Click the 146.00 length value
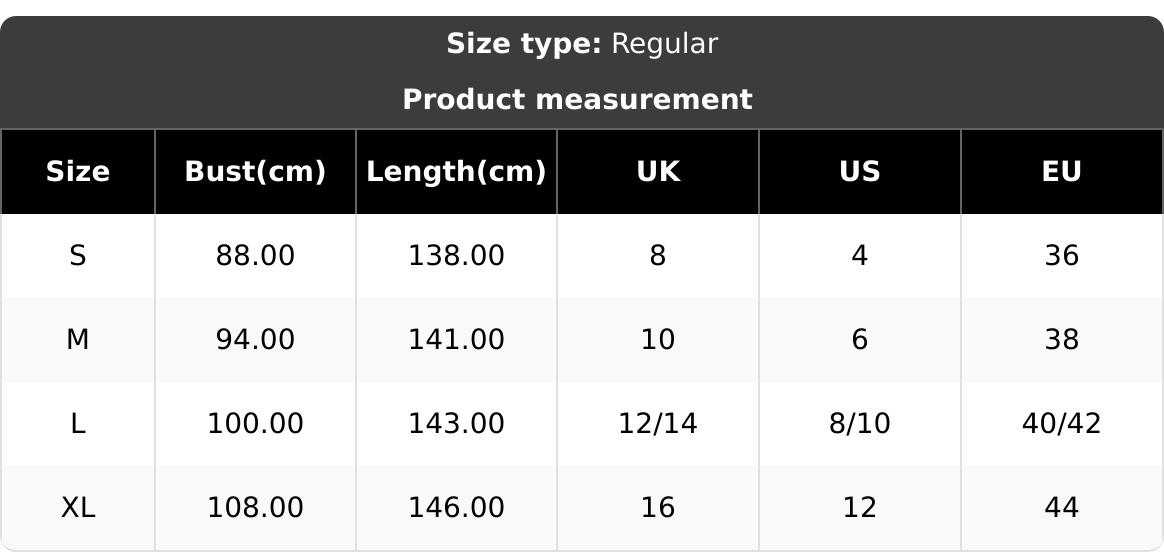 coord(456,508)
